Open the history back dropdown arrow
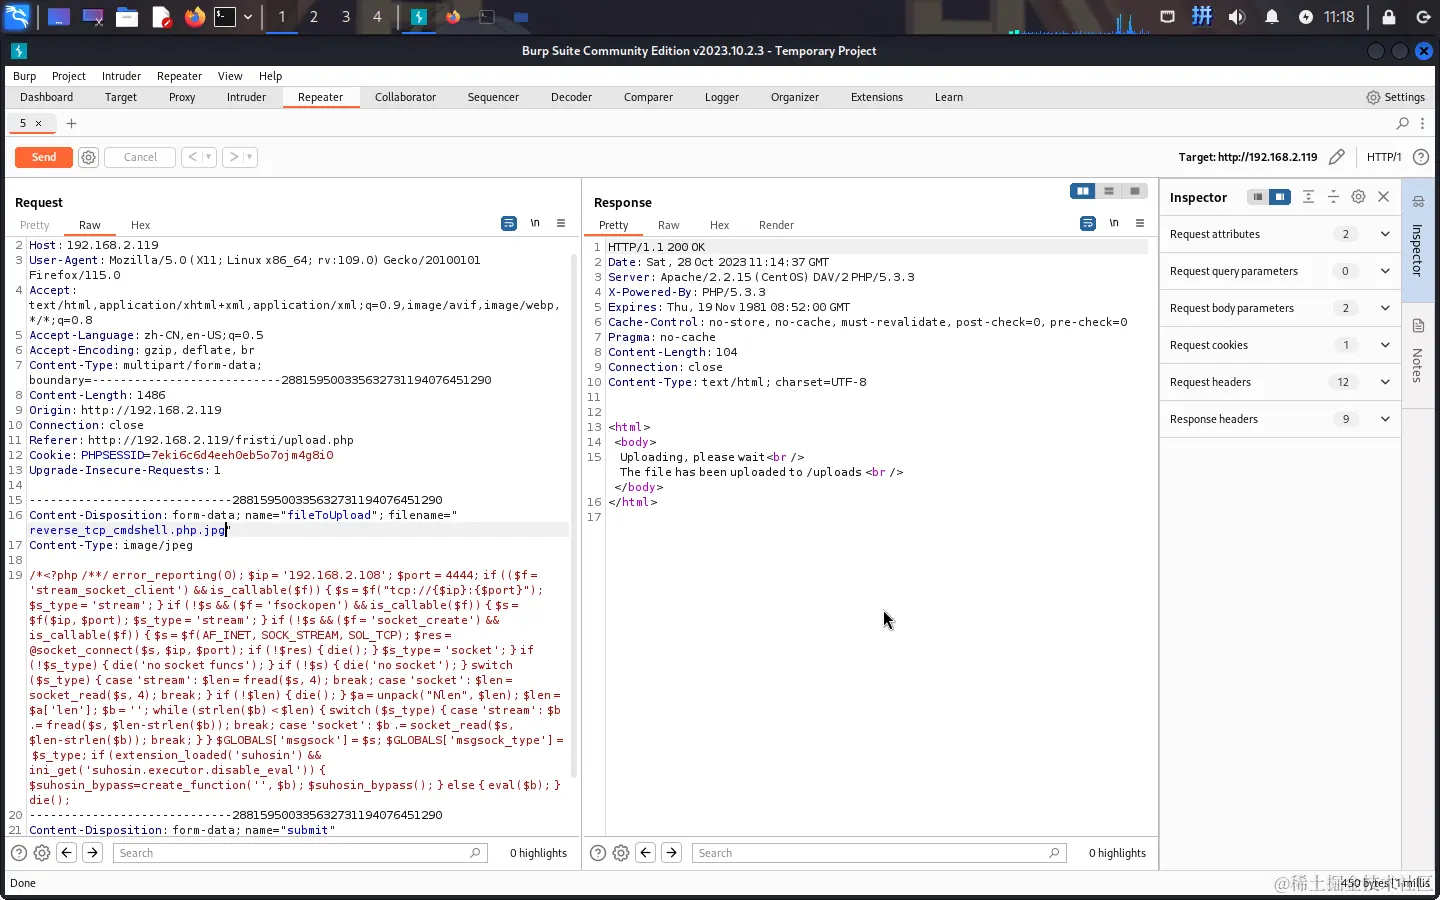The image size is (1440, 900). tap(209, 157)
